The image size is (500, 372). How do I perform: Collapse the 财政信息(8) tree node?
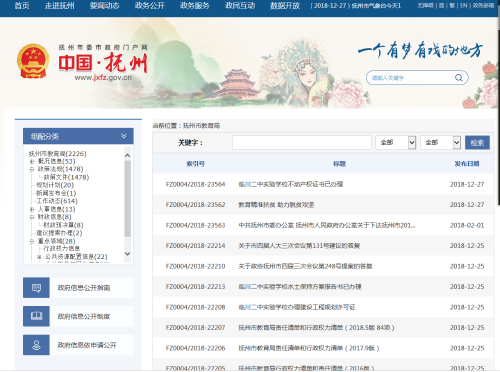pos(32,217)
